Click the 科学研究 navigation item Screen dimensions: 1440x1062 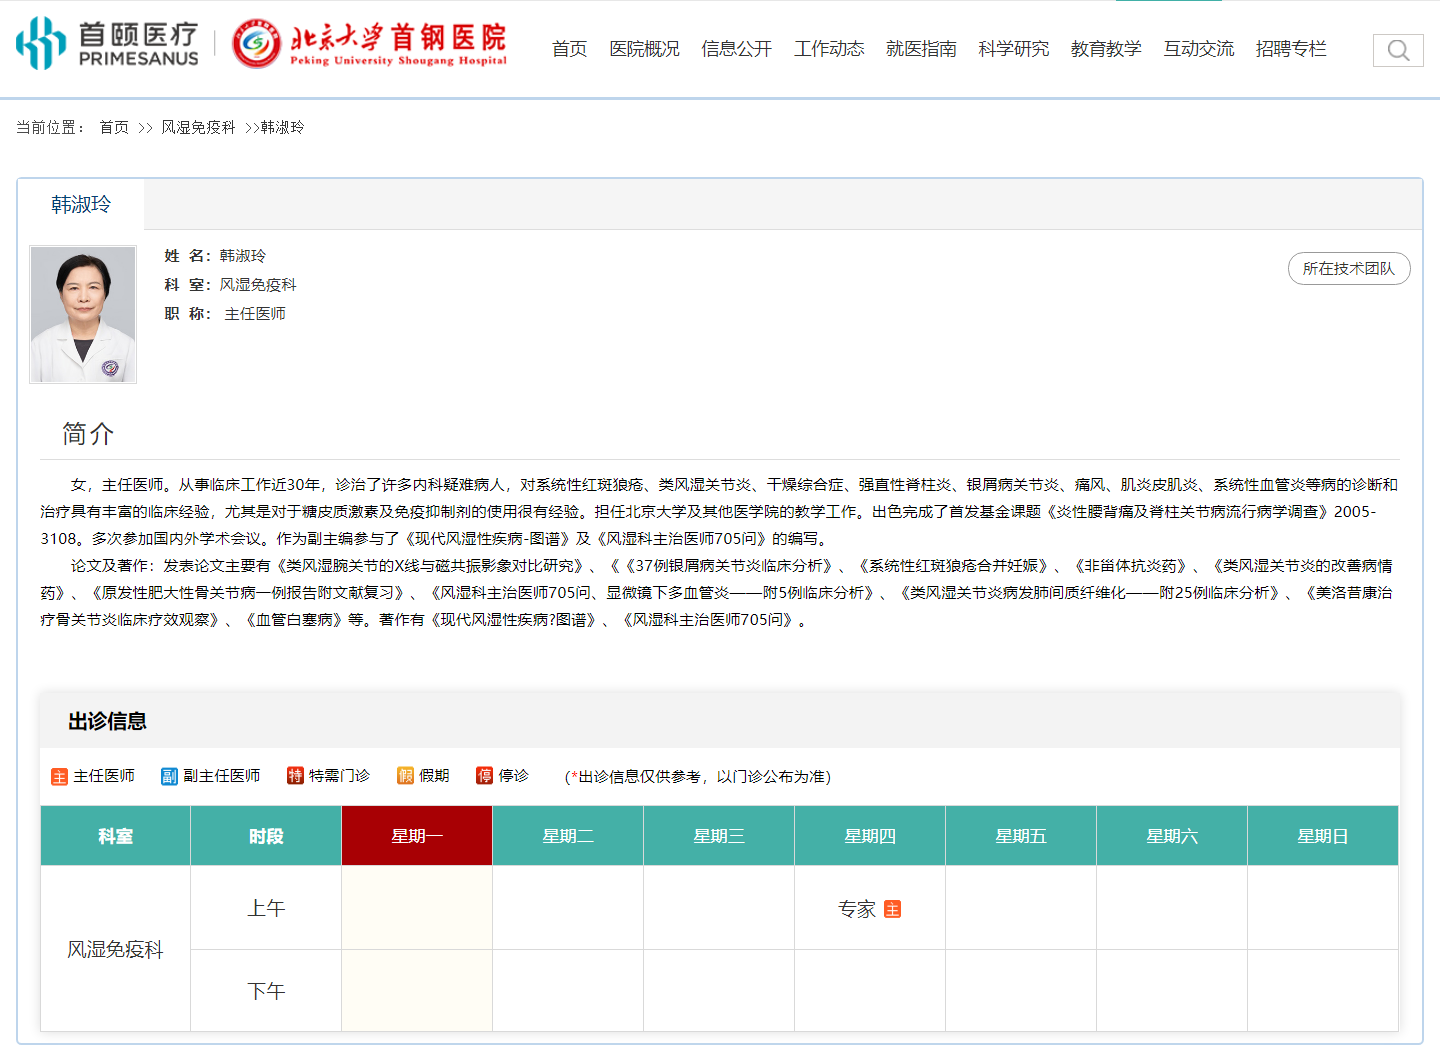[1013, 49]
